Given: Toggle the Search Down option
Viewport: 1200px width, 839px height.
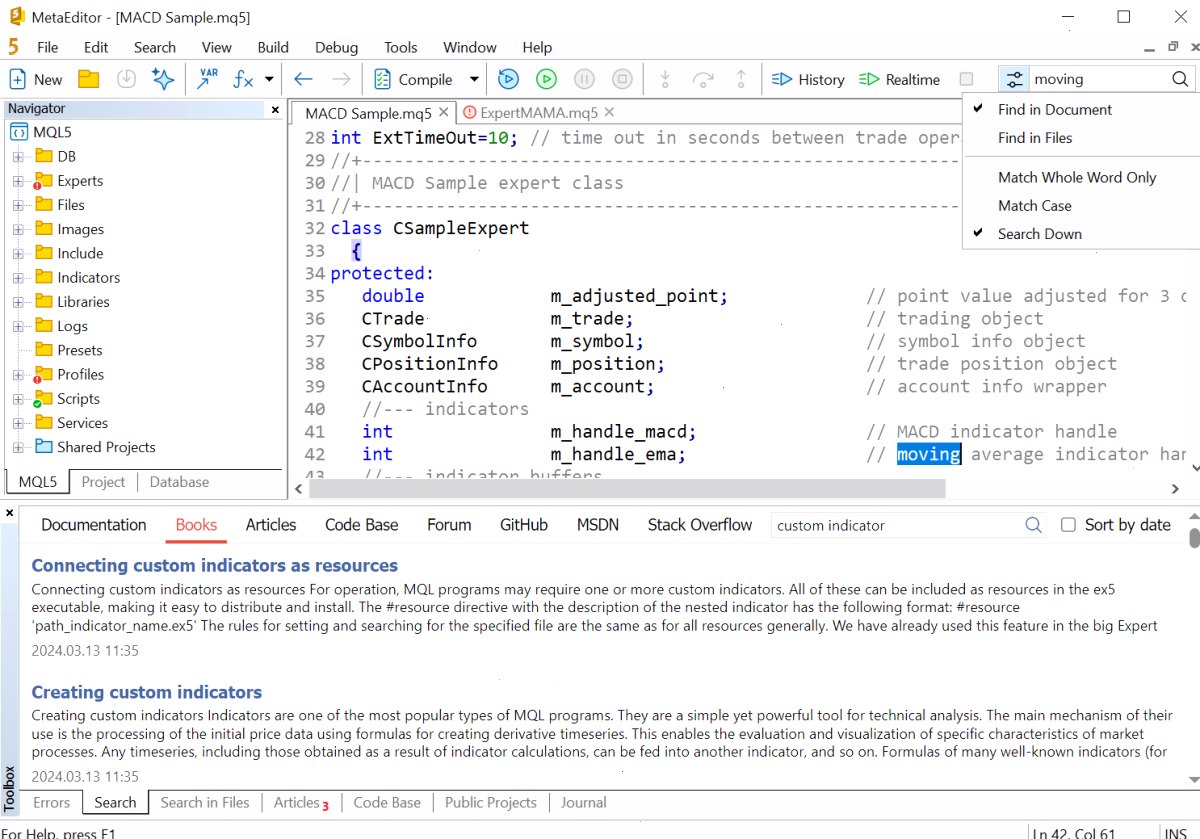Looking at the screenshot, I should (1040, 234).
